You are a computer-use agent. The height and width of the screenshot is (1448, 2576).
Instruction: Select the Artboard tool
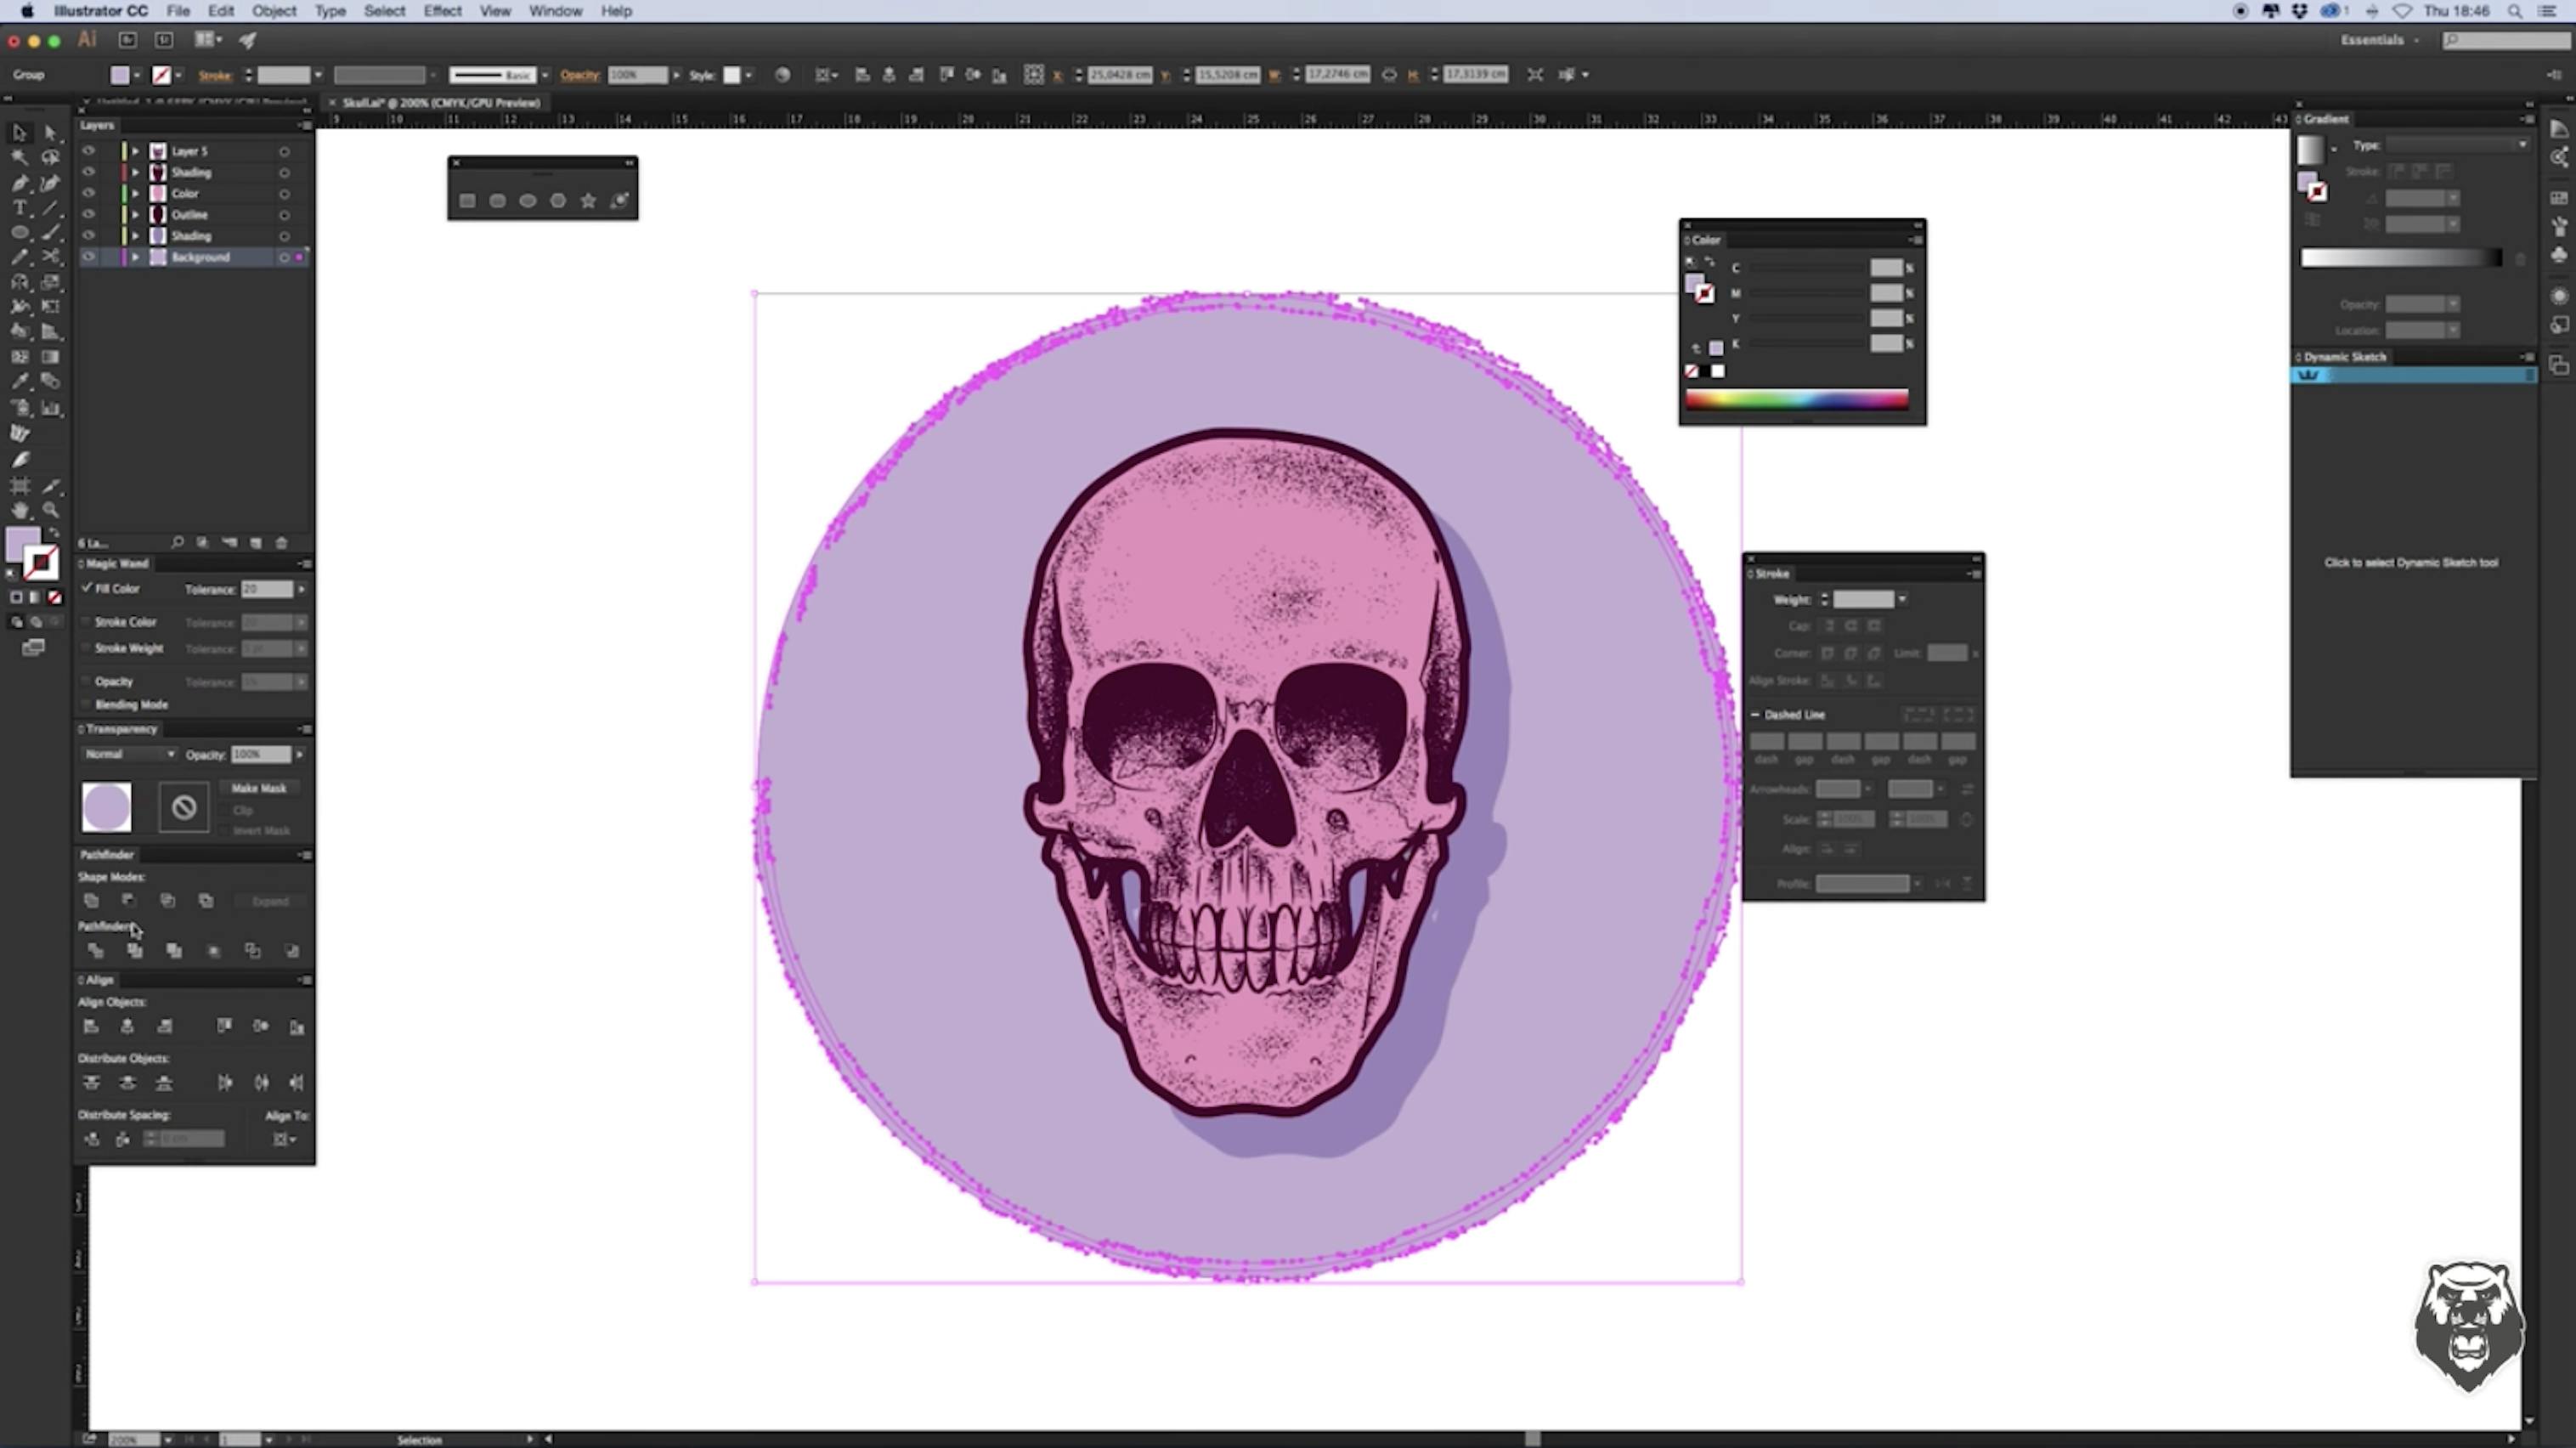[19, 486]
